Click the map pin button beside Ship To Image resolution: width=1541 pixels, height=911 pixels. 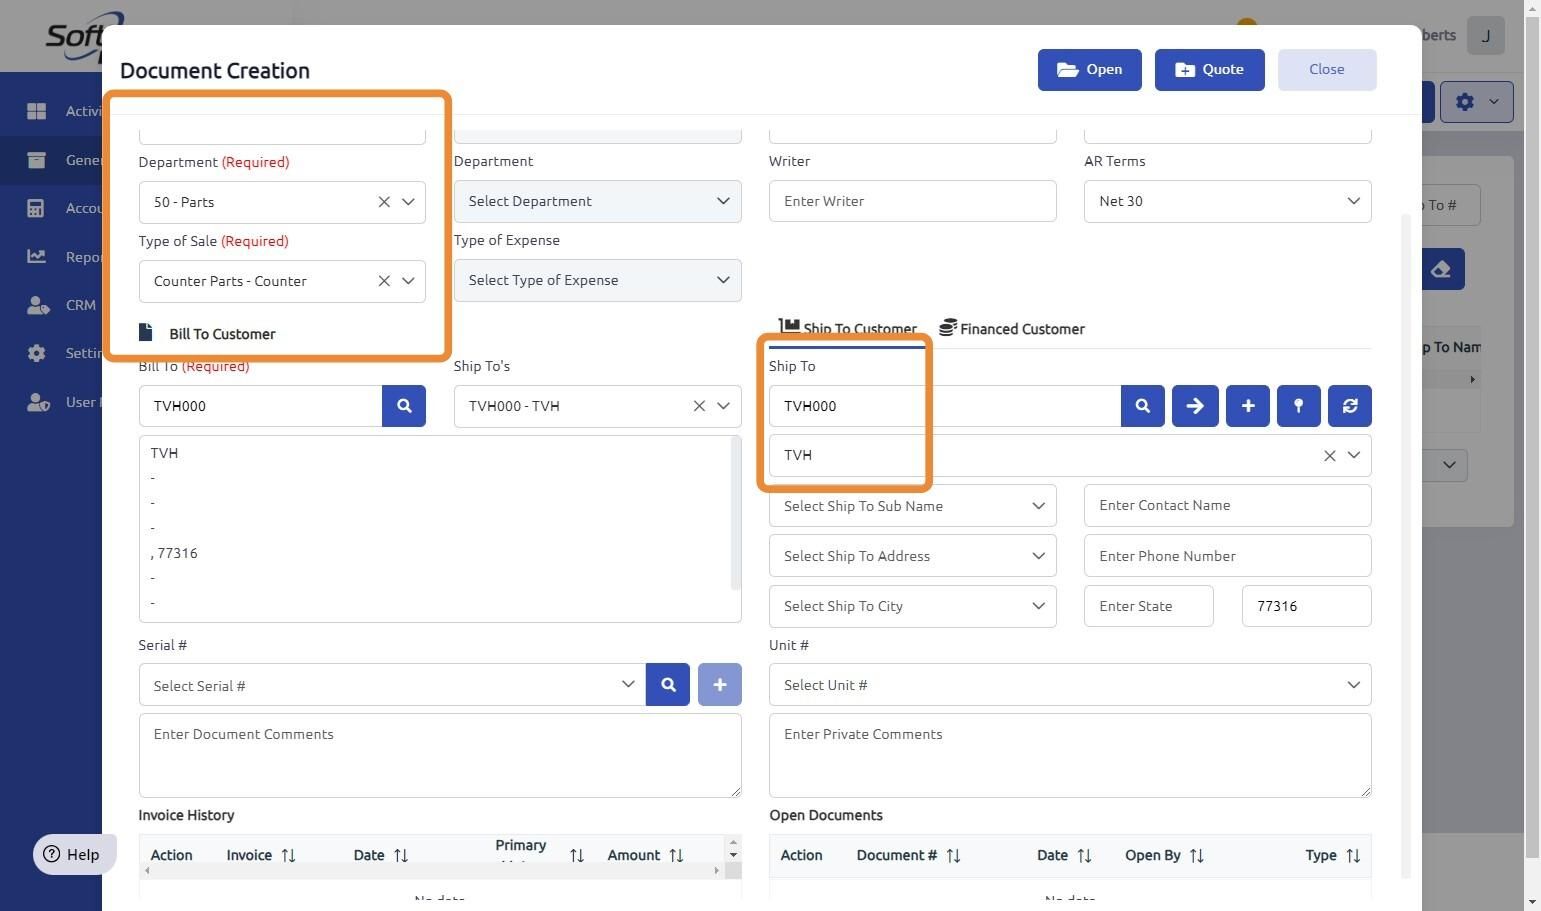(1298, 406)
